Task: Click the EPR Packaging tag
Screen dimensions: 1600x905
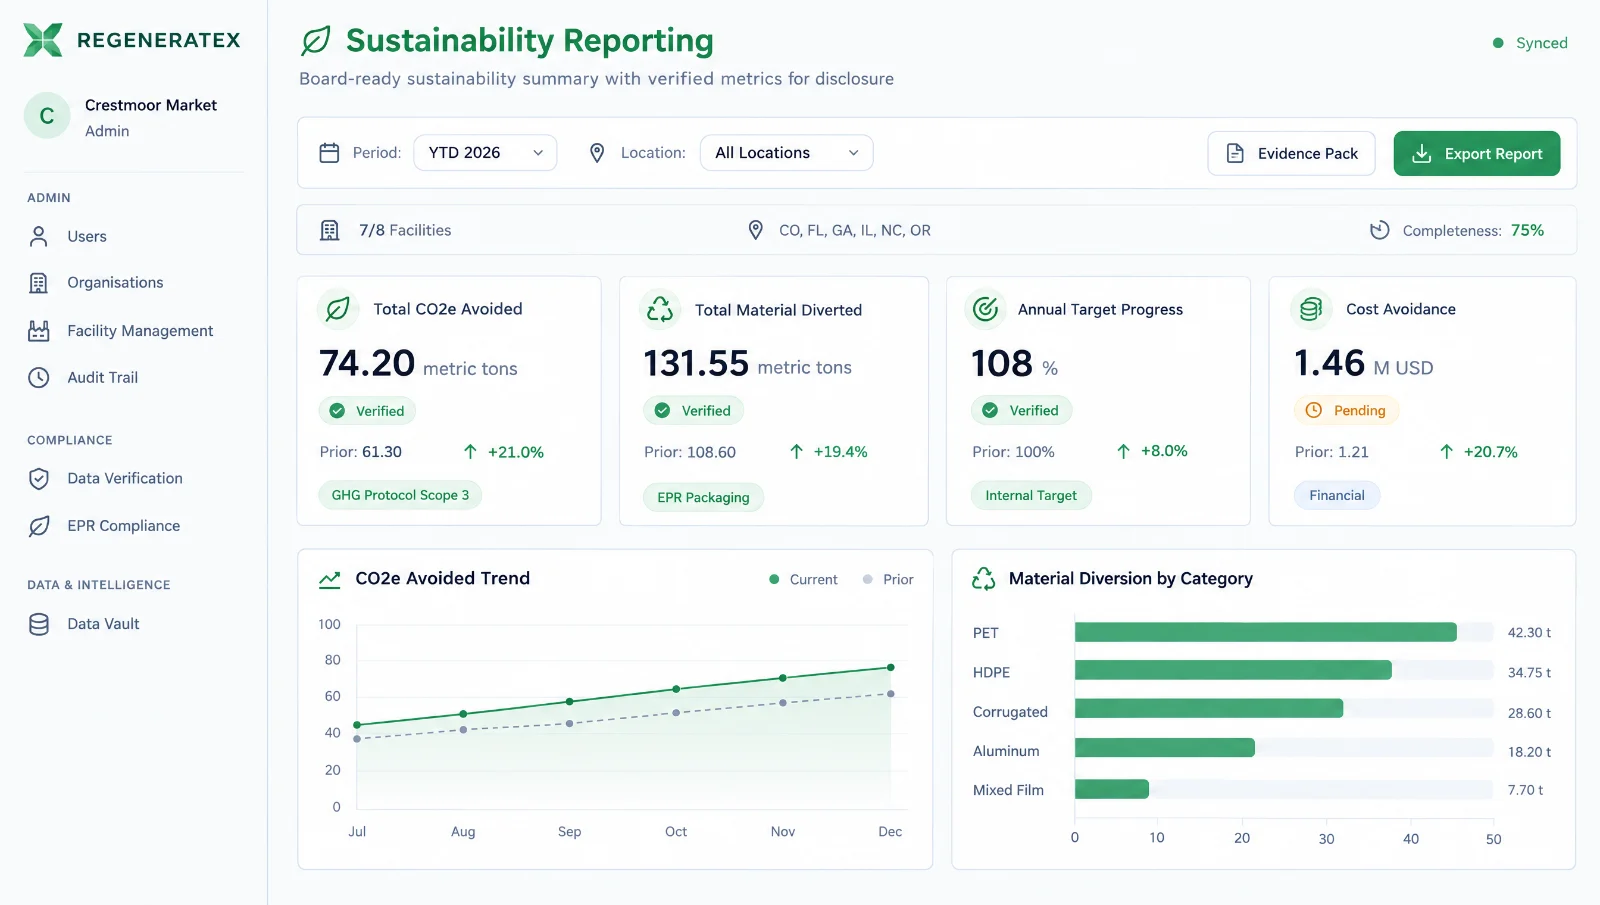Action: 703,497
